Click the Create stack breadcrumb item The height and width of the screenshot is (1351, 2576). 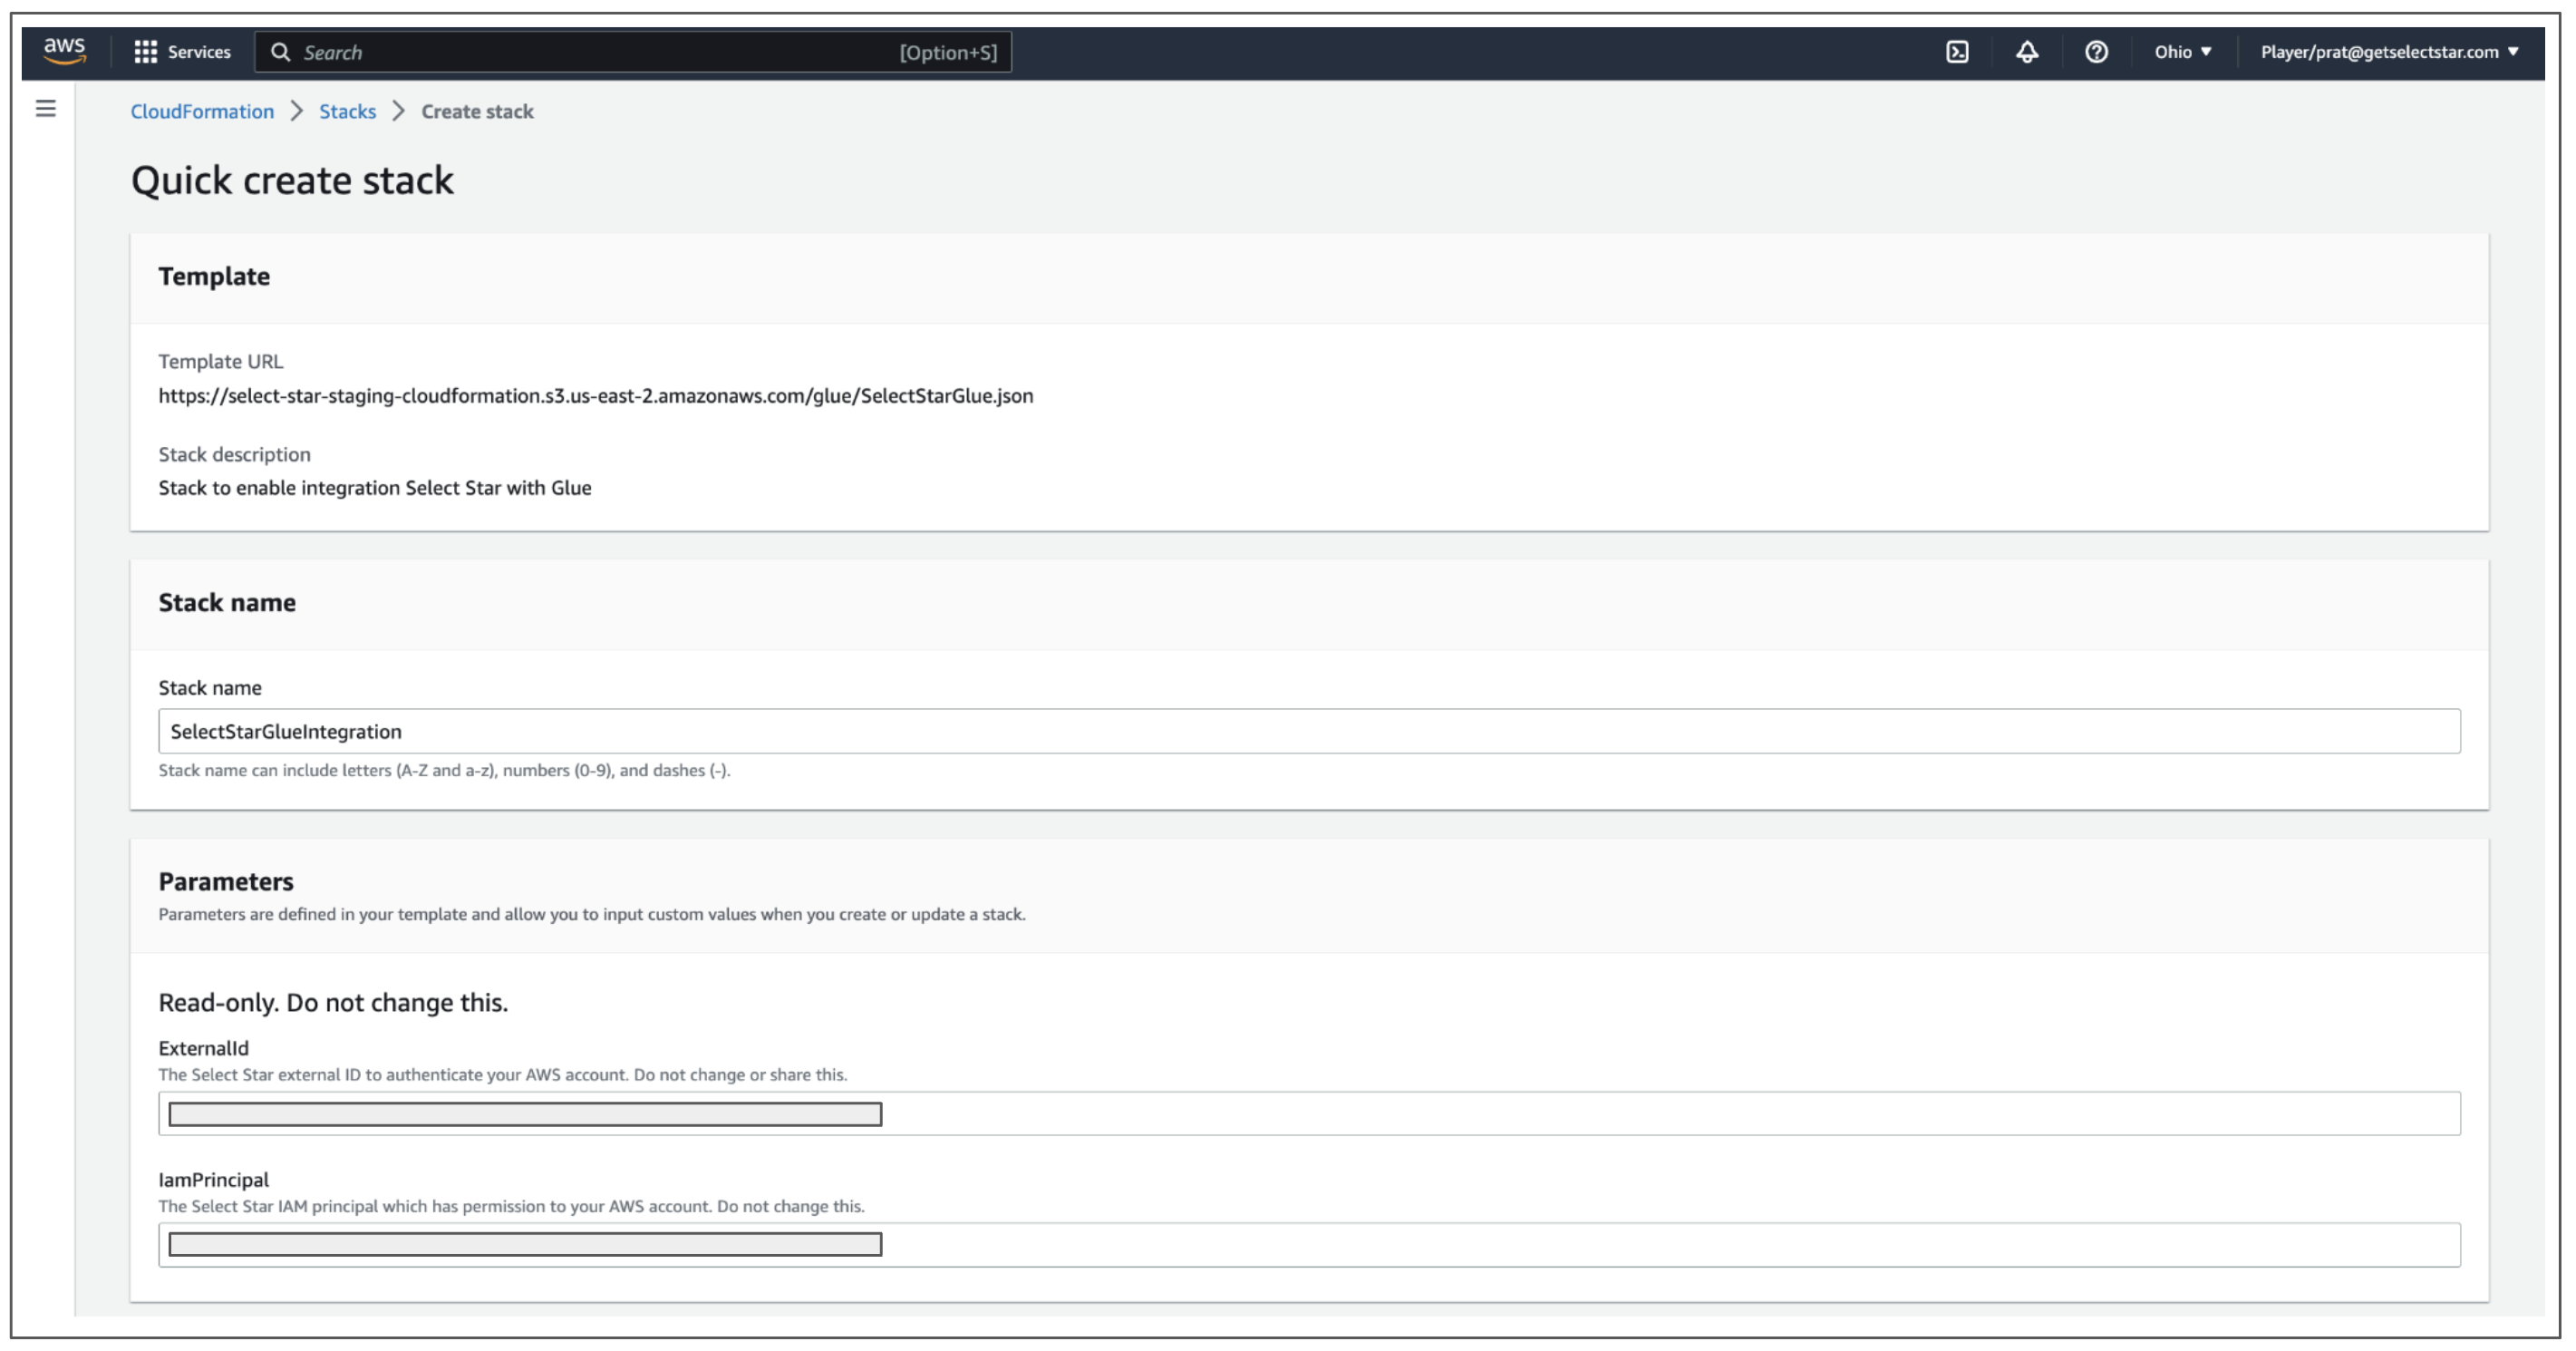(477, 111)
